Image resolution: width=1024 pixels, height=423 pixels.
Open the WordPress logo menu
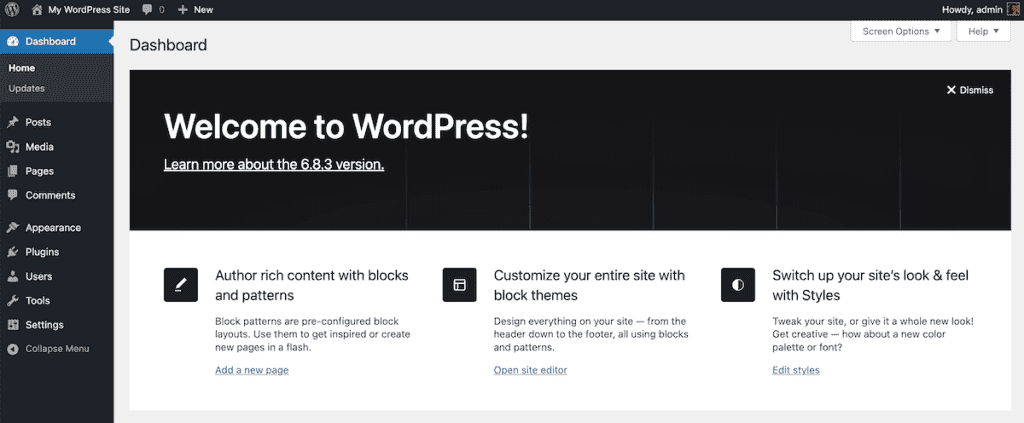coord(12,10)
